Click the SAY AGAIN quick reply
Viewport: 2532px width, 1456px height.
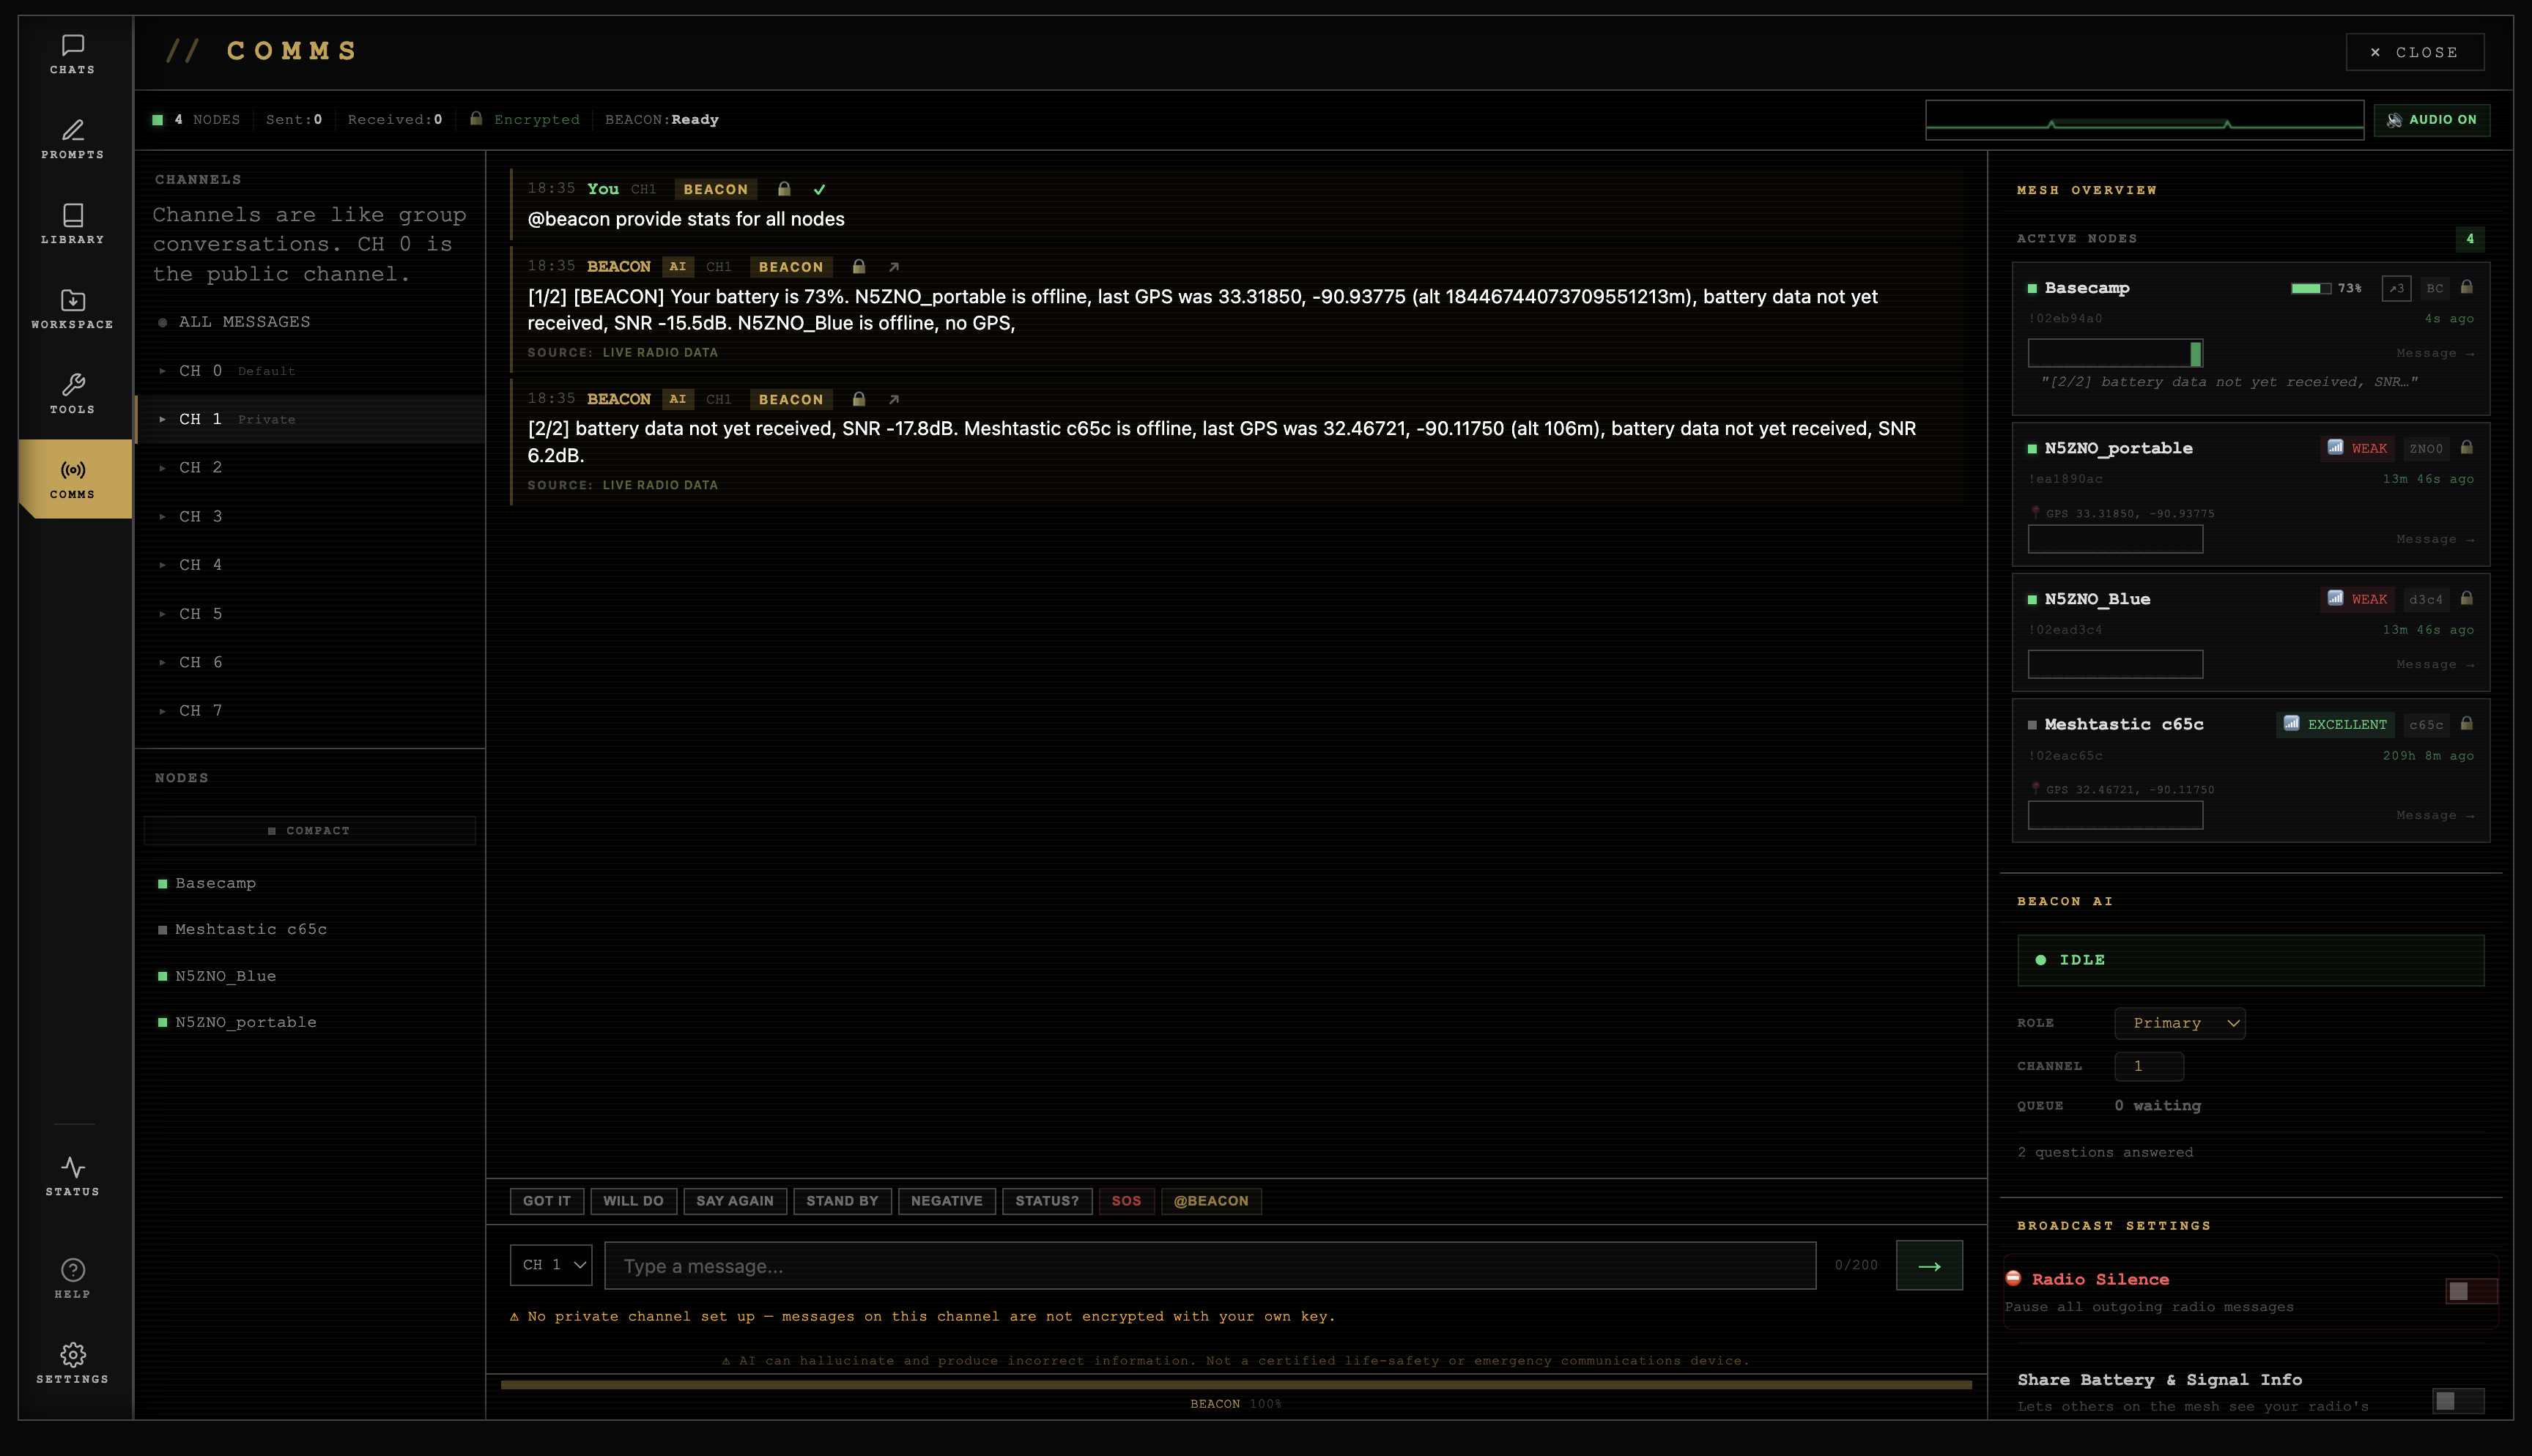tap(735, 1201)
